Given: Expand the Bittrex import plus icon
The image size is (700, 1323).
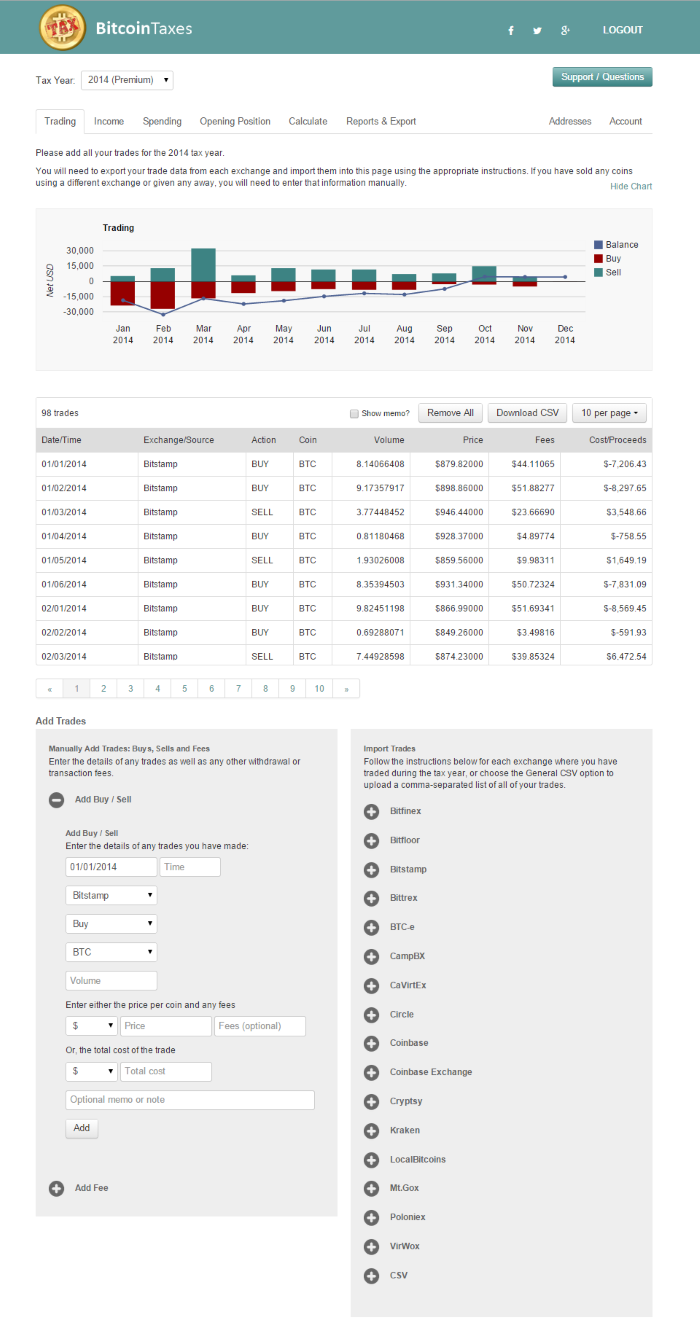Looking at the screenshot, I should [372, 898].
